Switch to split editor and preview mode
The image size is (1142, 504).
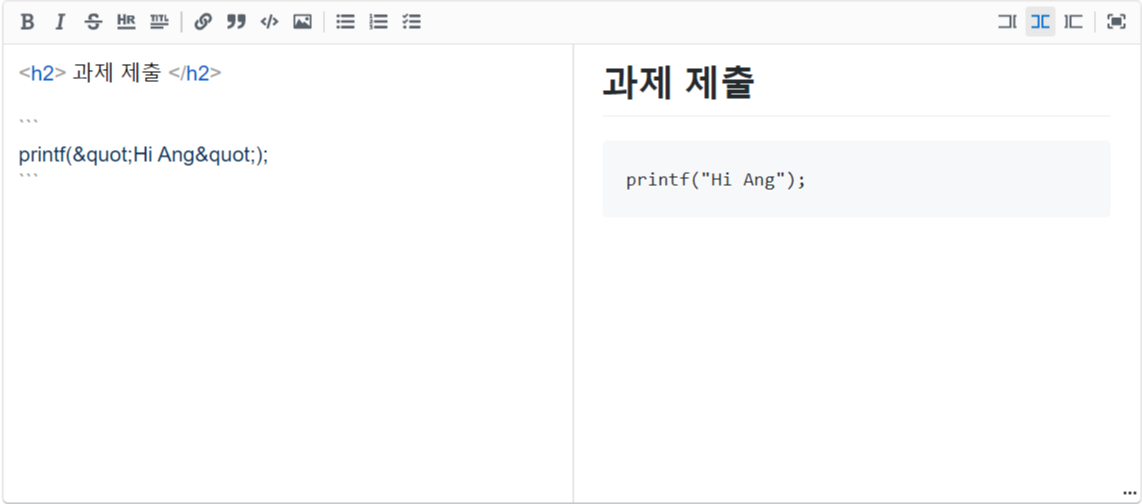tap(1040, 22)
